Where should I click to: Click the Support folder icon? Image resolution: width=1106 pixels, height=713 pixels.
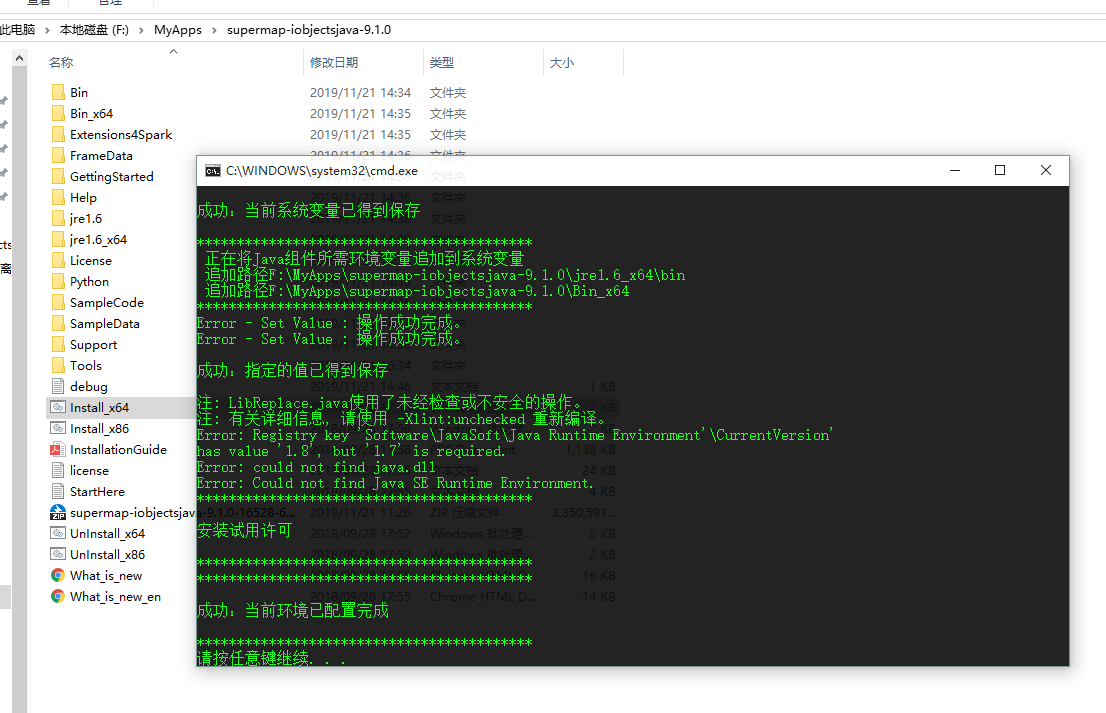click(58, 345)
